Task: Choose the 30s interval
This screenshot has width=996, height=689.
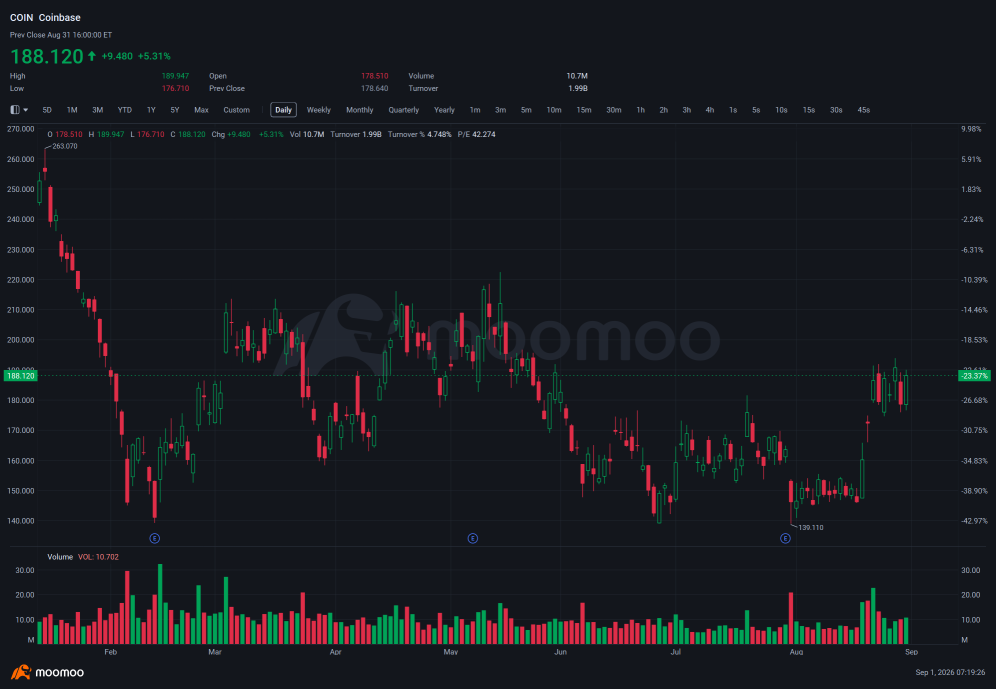Action: point(836,110)
